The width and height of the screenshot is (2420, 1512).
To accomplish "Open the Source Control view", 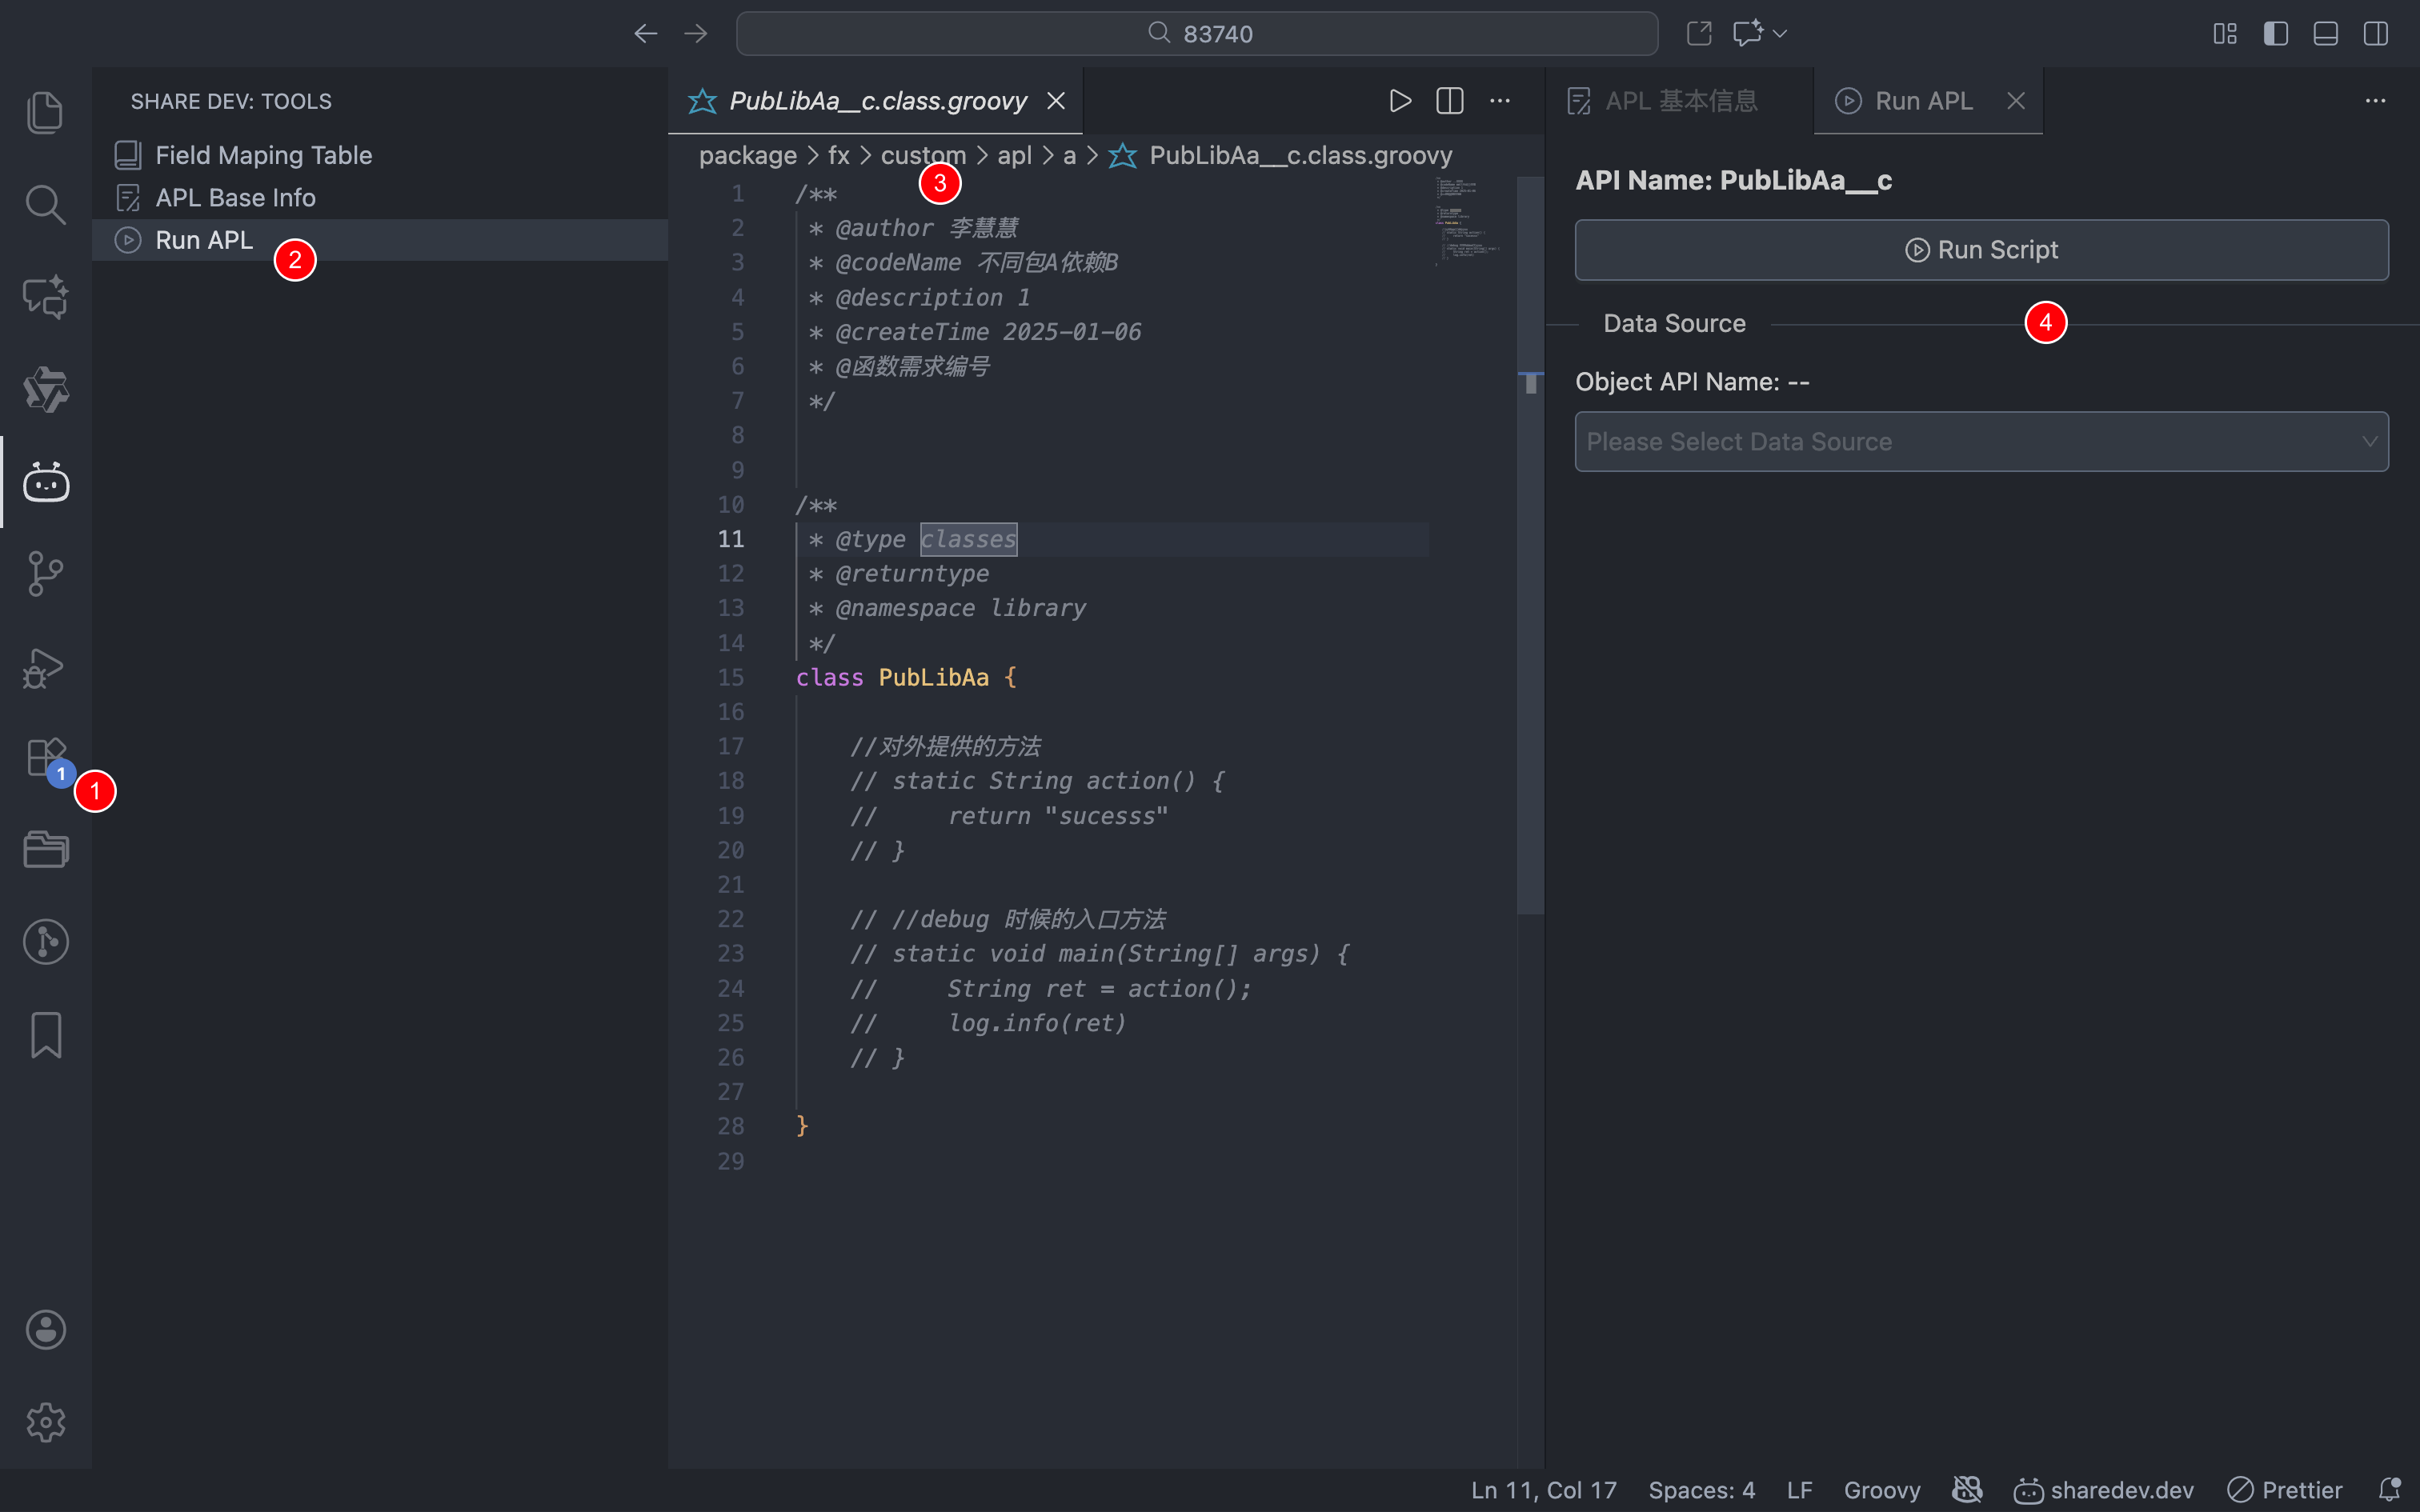I will (45, 573).
